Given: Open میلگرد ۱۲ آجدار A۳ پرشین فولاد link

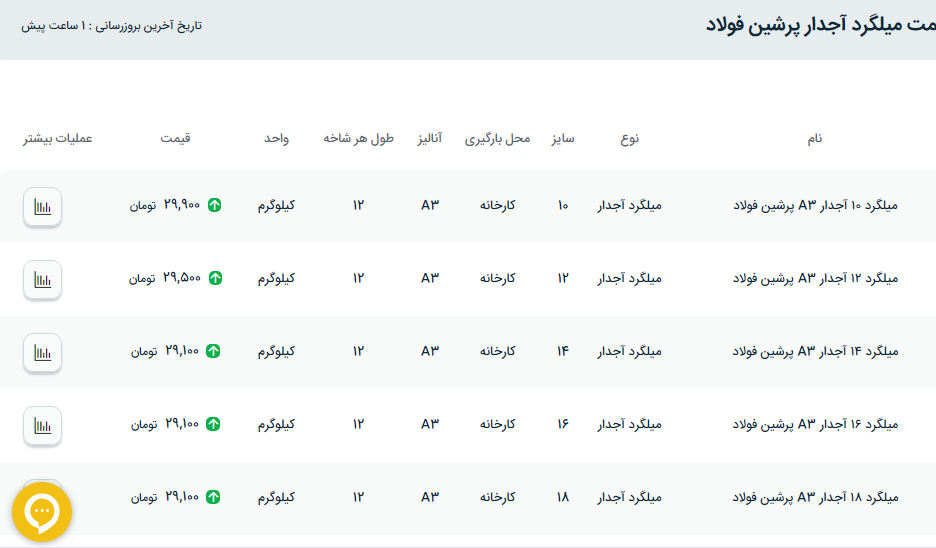Looking at the screenshot, I should 815,279.
